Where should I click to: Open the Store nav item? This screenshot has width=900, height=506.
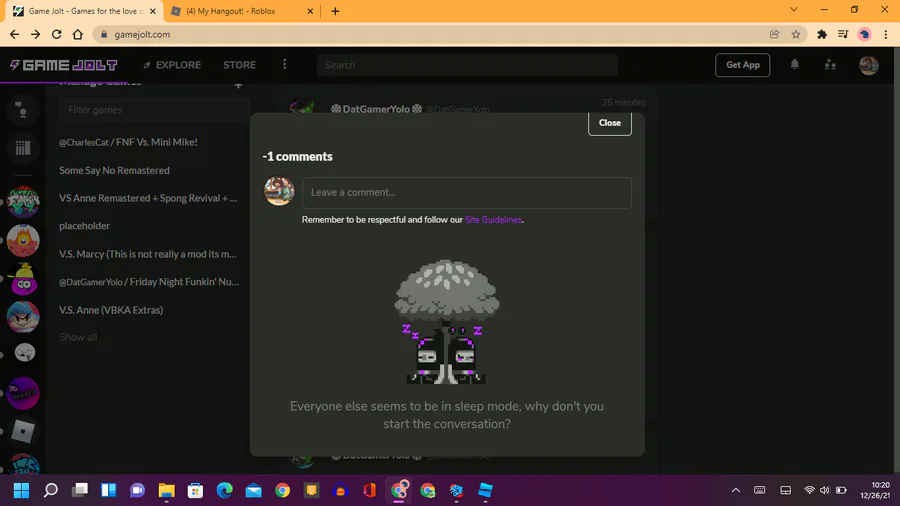click(x=239, y=65)
